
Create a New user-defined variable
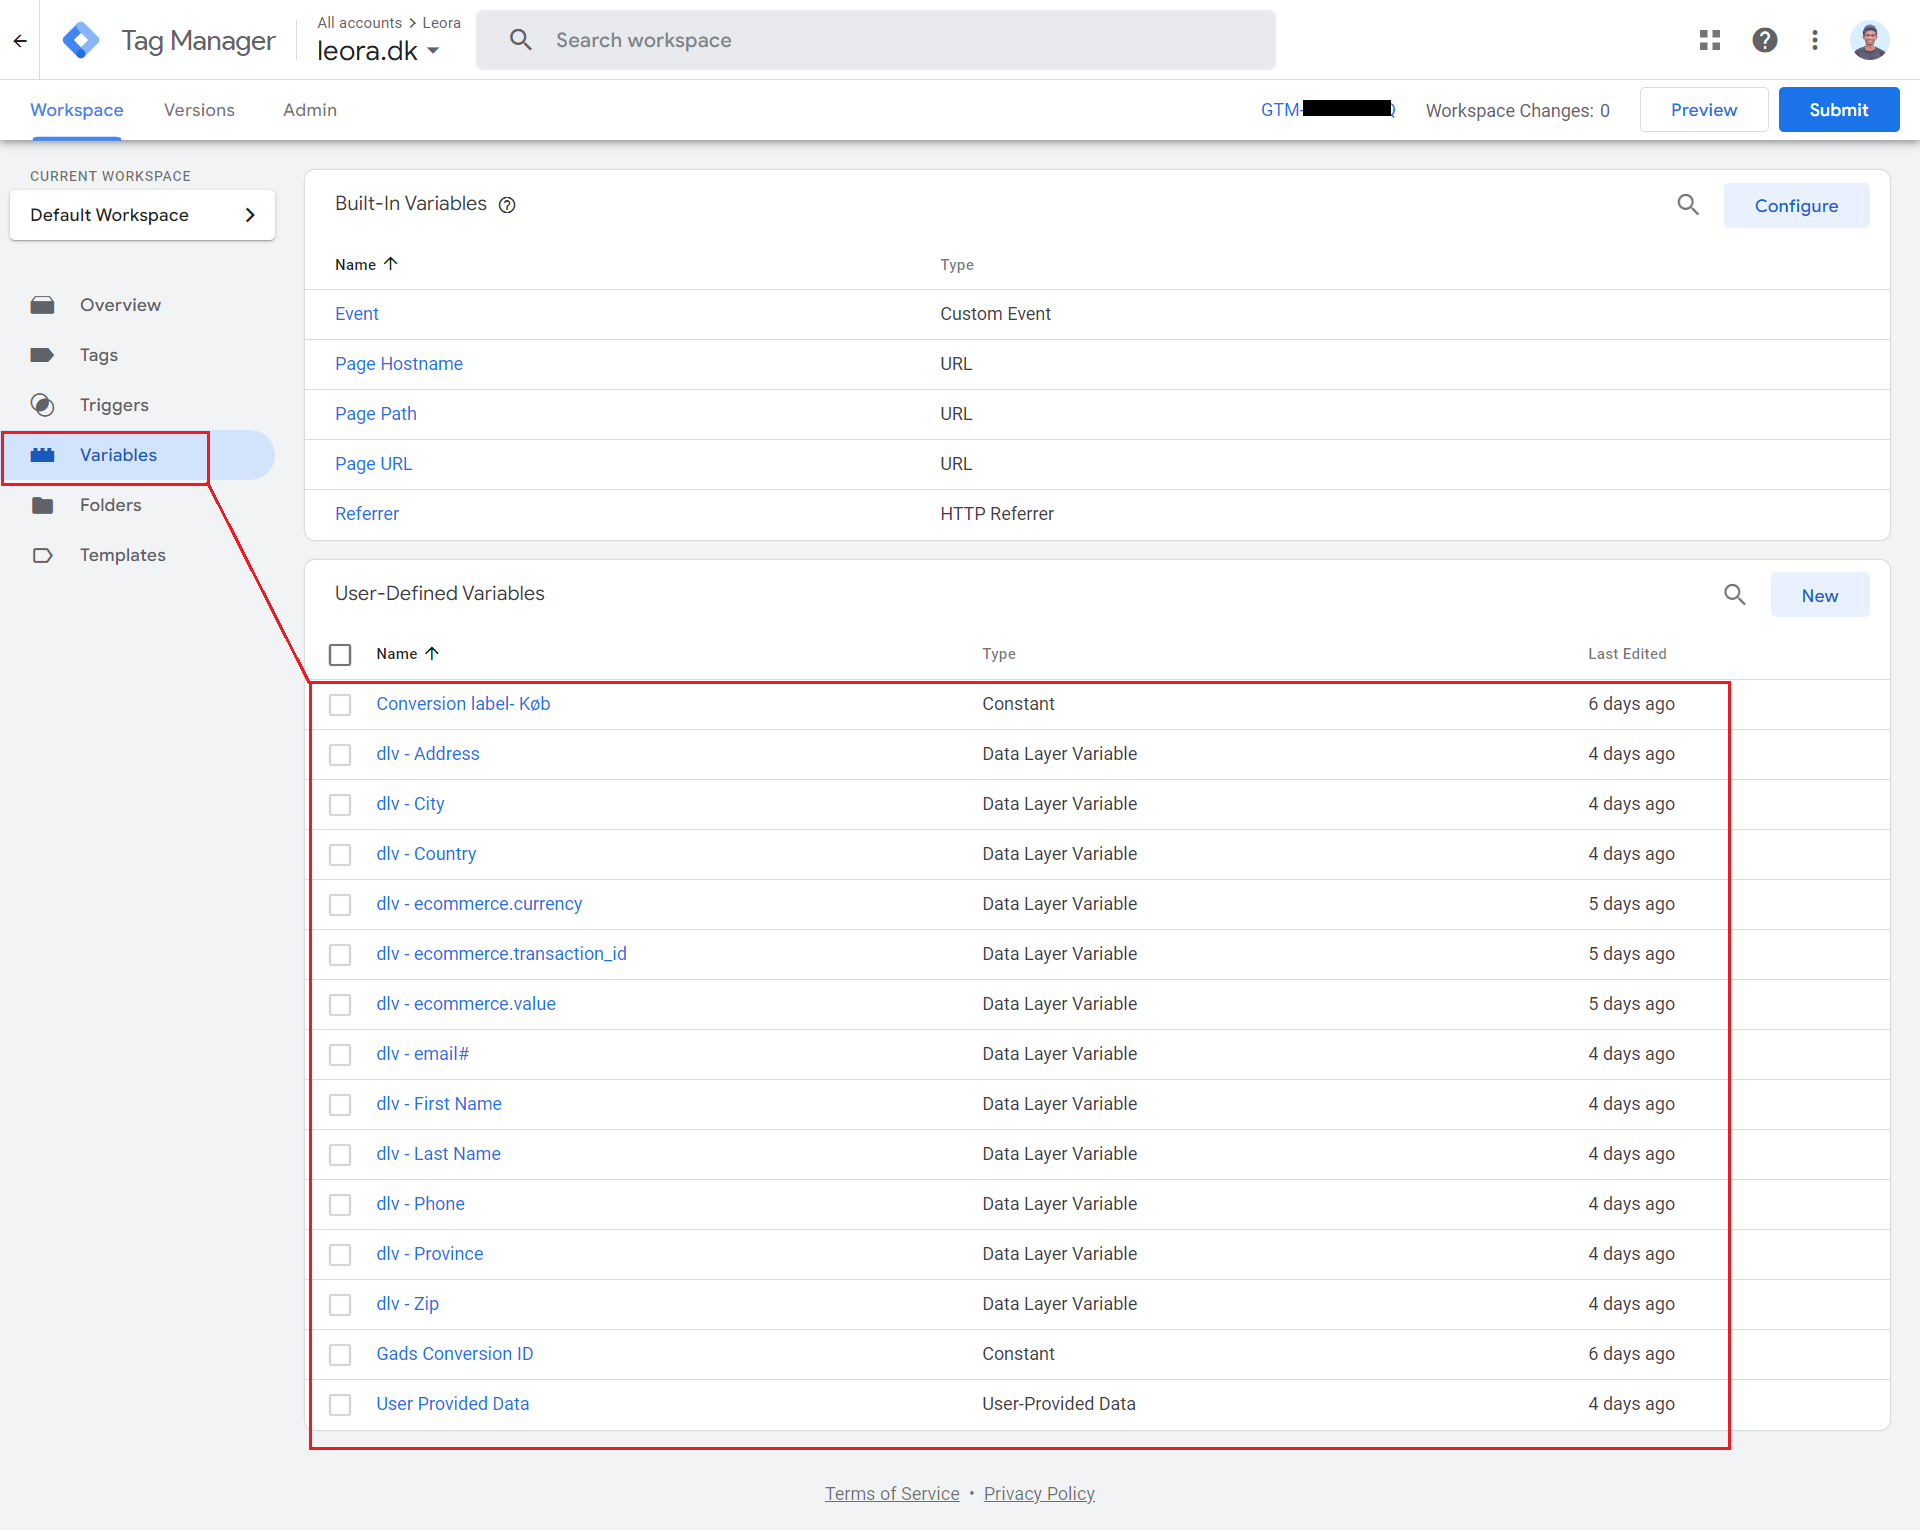point(1820,595)
